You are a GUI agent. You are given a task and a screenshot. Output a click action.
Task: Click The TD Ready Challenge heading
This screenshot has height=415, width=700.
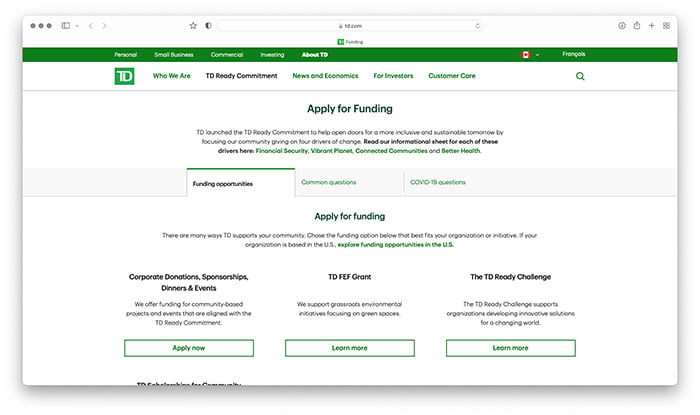click(511, 277)
